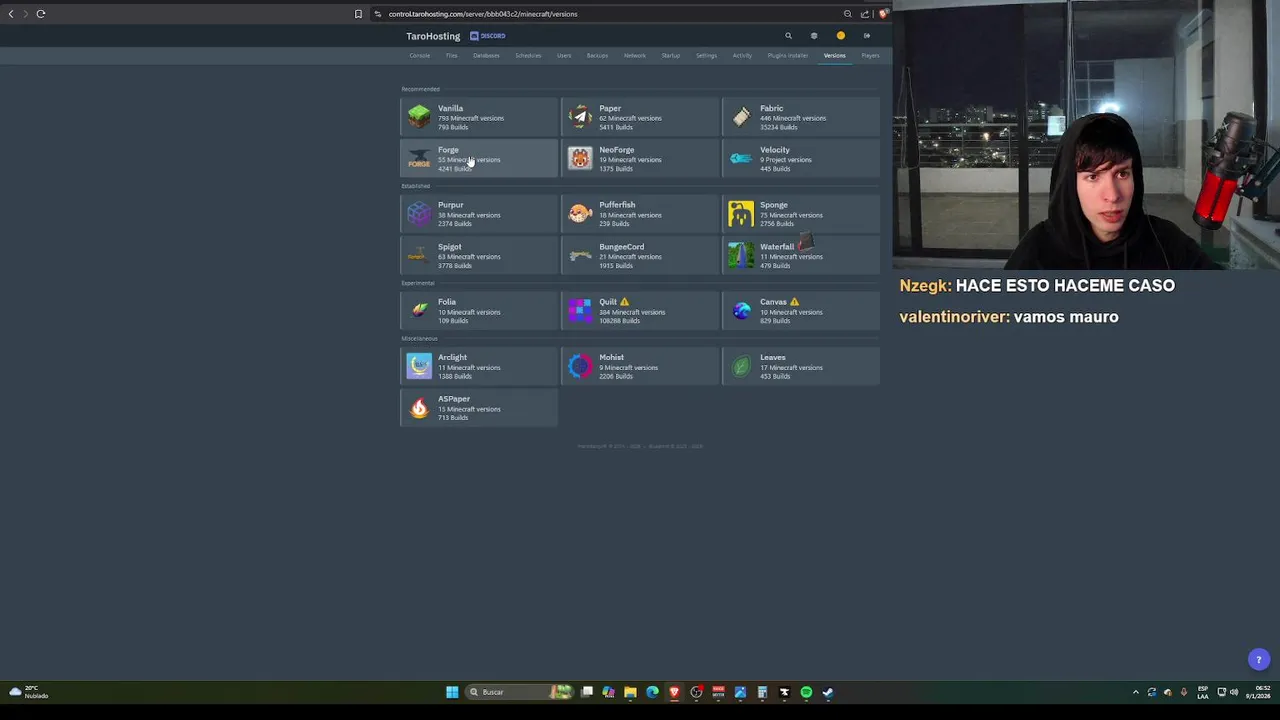Image resolution: width=1280 pixels, height=720 pixels.
Task: Click the BungeeCord title text
Action: tap(622, 247)
